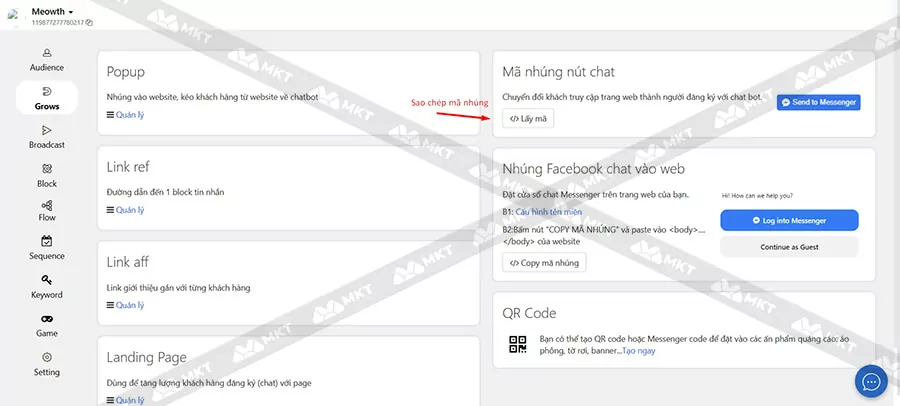Open the Keyword key icon
The height and width of the screenshot is (406, 900).
click(47, 280)
